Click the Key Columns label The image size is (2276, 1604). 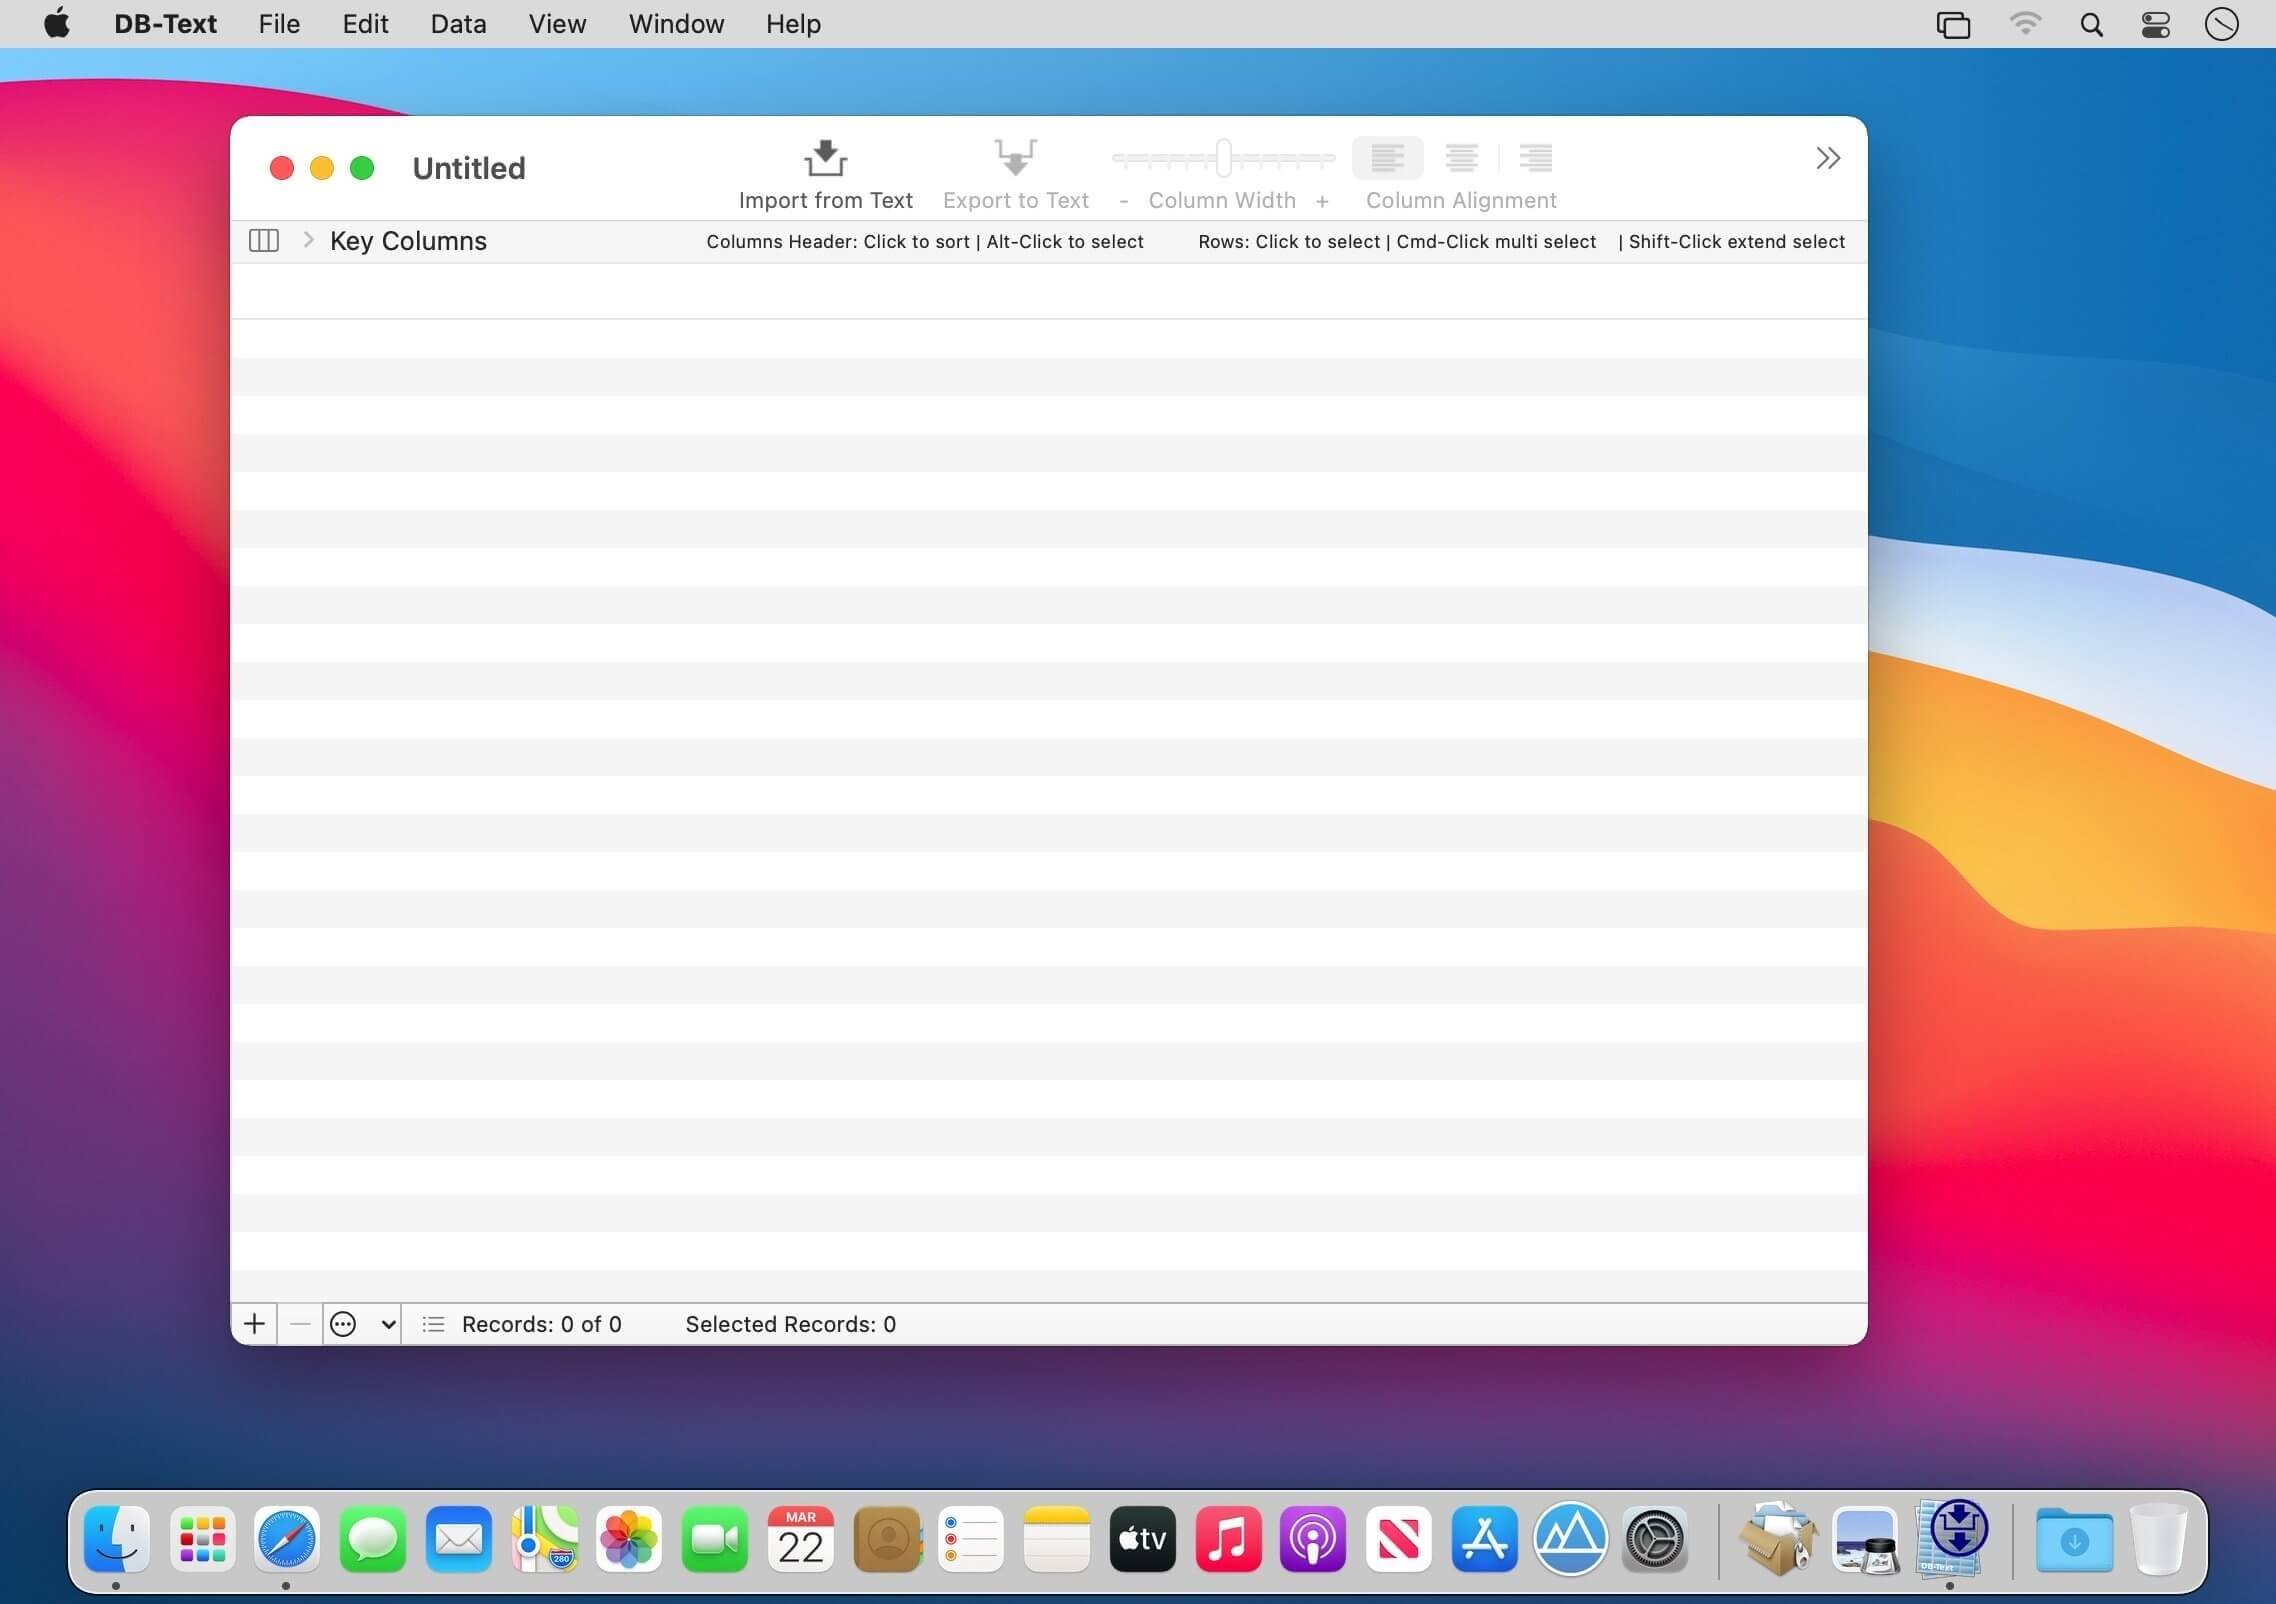[x=408, y=241]
